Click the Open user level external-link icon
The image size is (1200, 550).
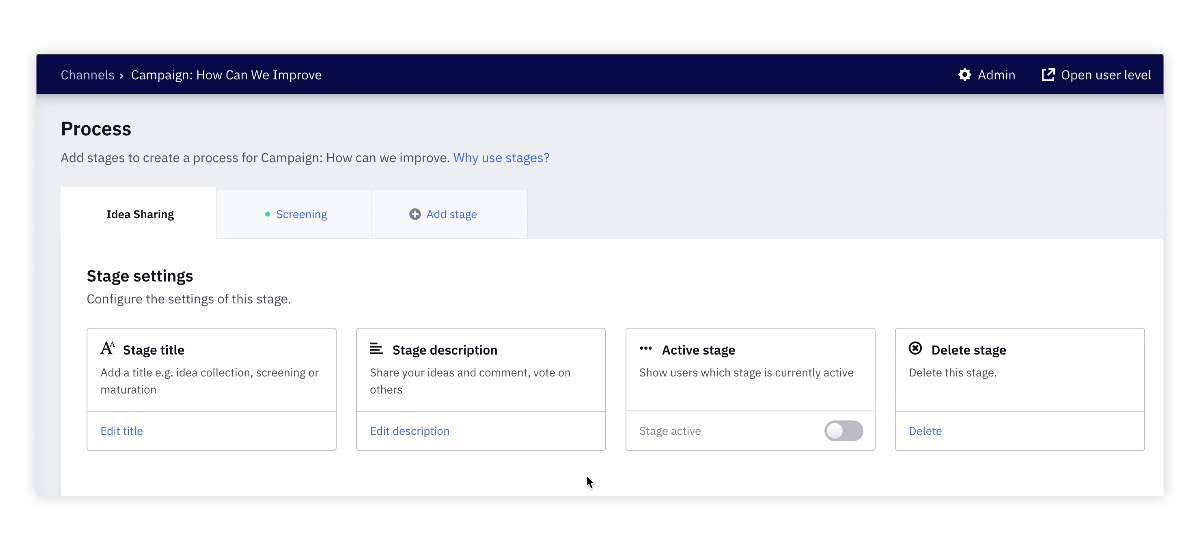pos(1048,75)
